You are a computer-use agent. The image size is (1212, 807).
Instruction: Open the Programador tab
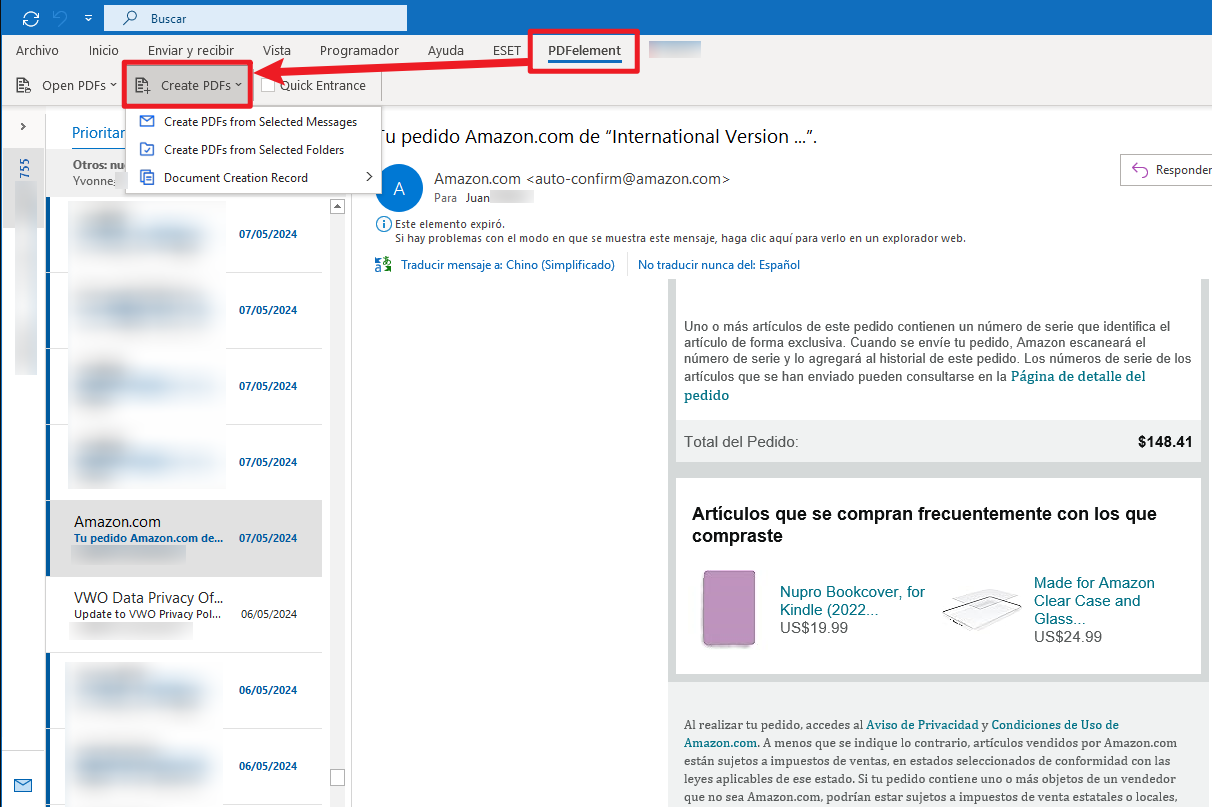tap(359, 50)
